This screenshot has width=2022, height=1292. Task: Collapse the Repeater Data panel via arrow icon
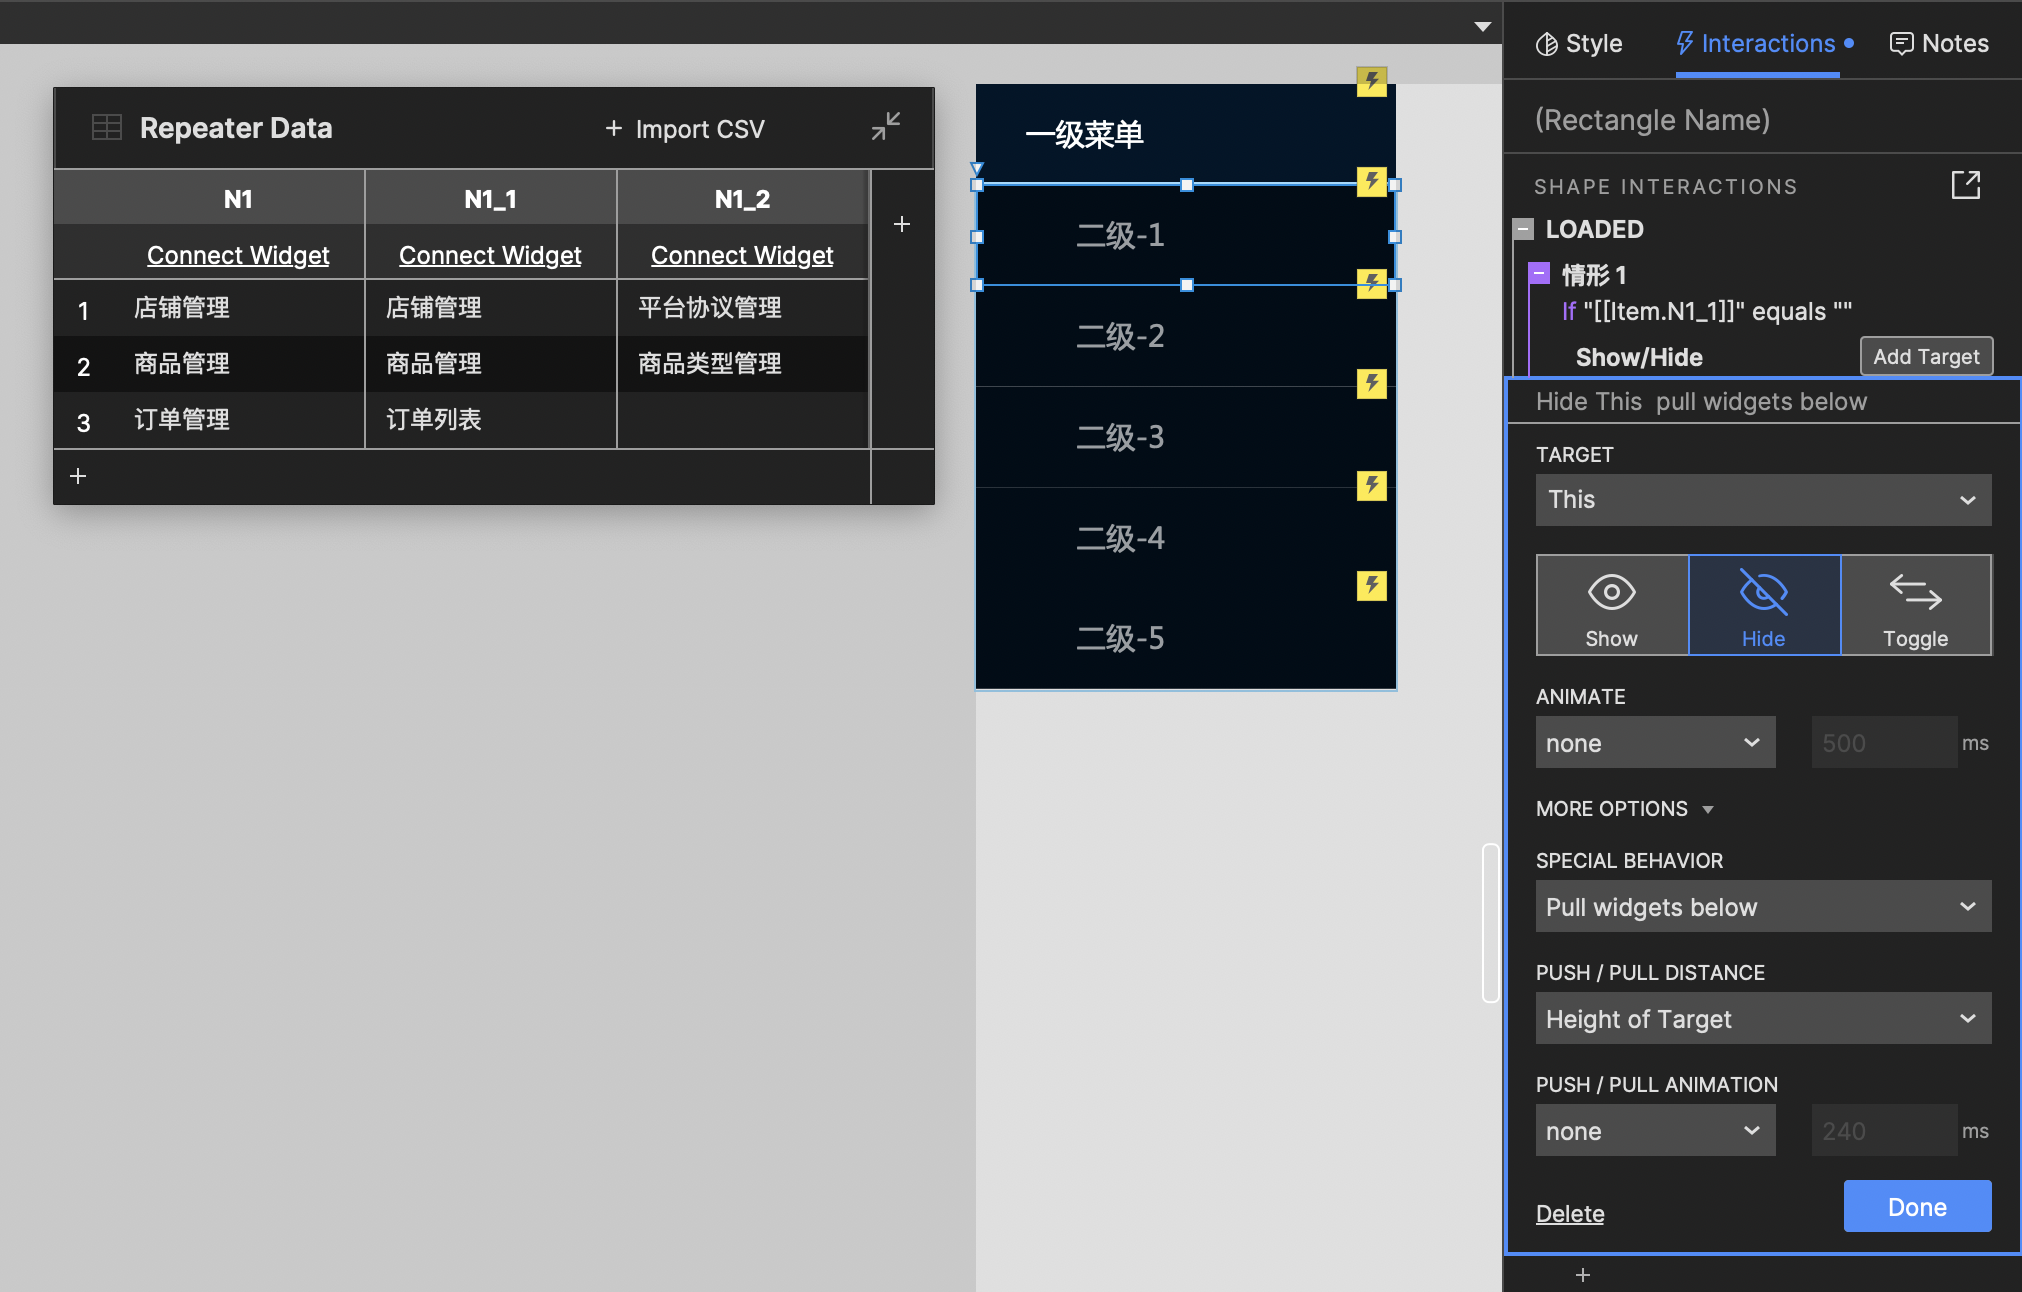[x=884, y=127]
